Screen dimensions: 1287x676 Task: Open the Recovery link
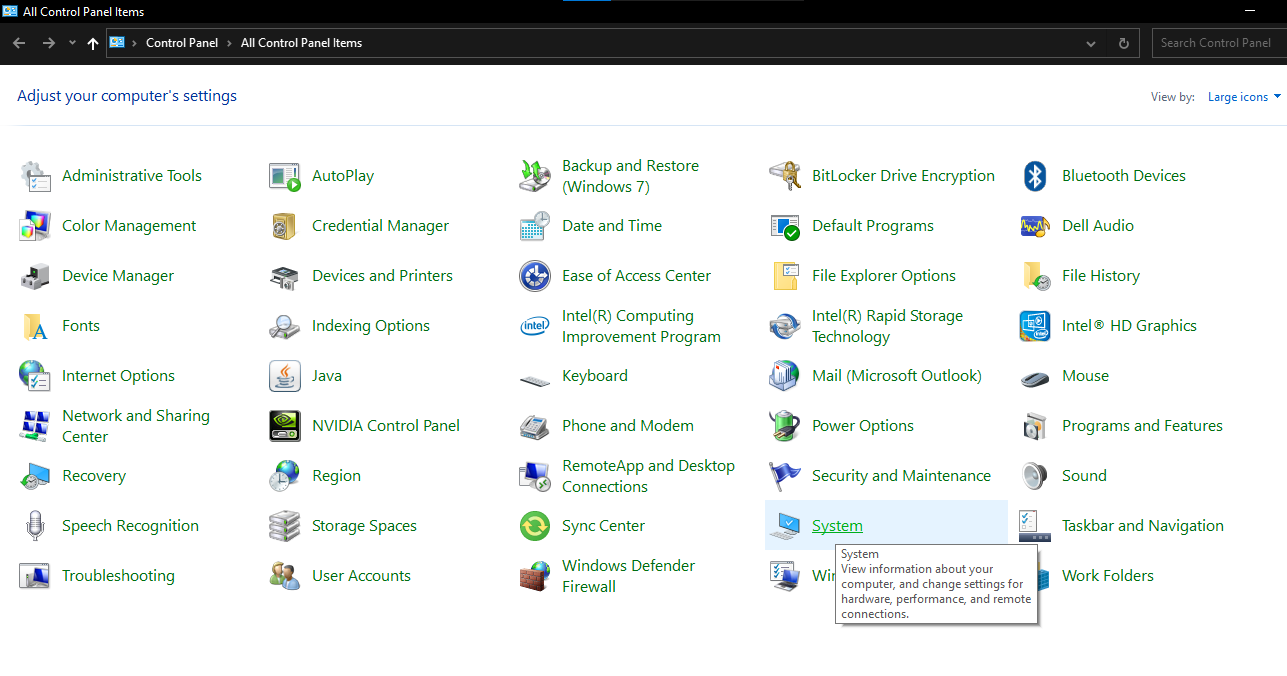tap(94, 476)
